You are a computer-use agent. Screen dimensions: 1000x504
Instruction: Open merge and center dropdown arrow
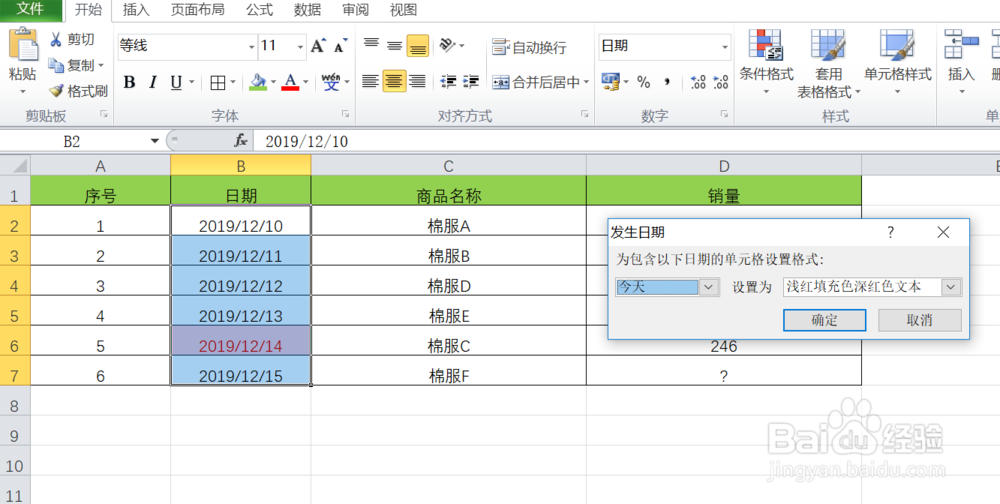coord(586,82)
